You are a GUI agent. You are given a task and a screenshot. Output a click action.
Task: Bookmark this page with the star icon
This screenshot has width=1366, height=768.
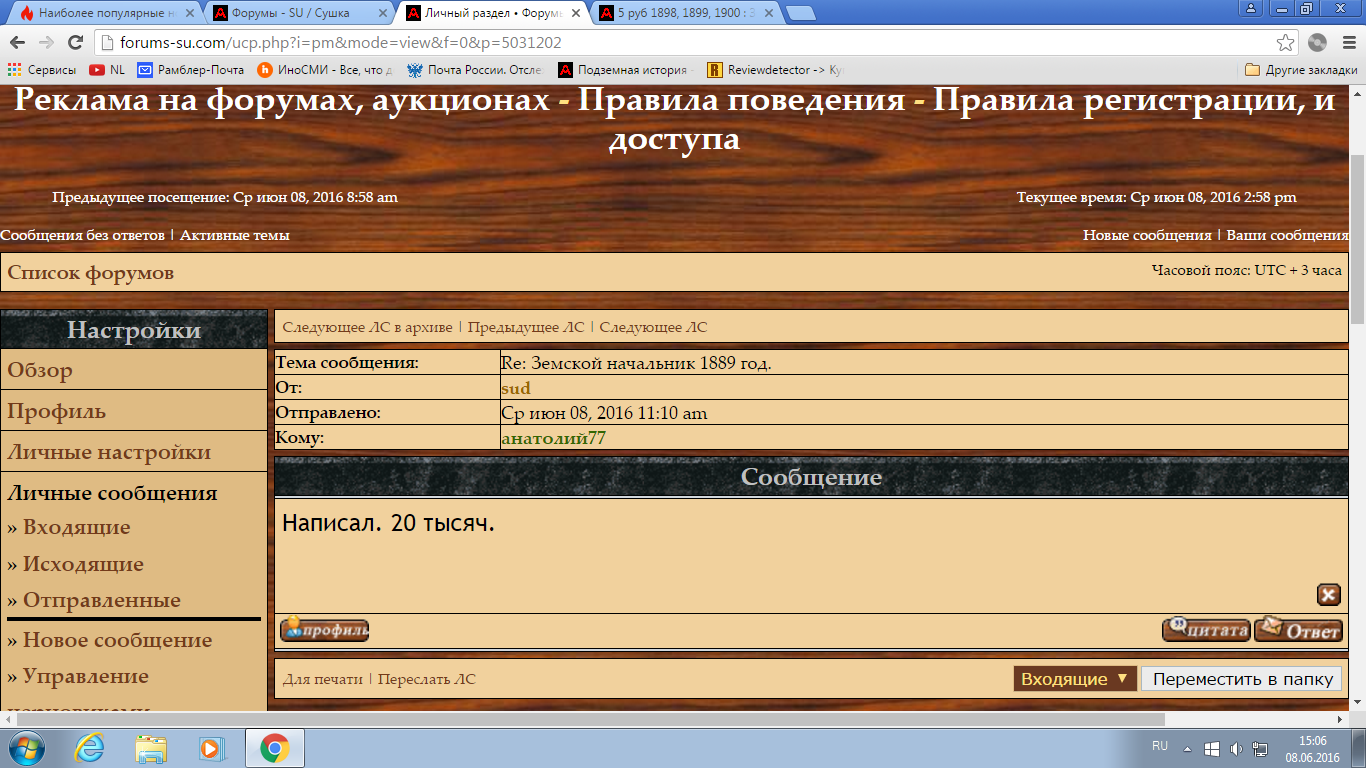pos(1286,42)
